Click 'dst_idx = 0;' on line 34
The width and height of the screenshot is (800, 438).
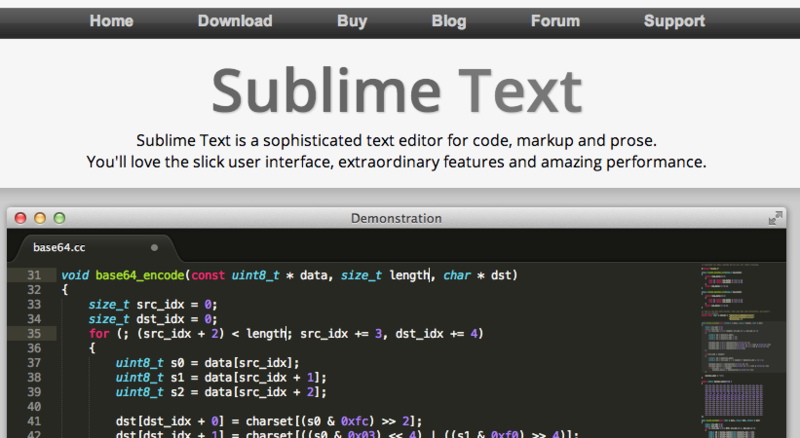(177, 319)
